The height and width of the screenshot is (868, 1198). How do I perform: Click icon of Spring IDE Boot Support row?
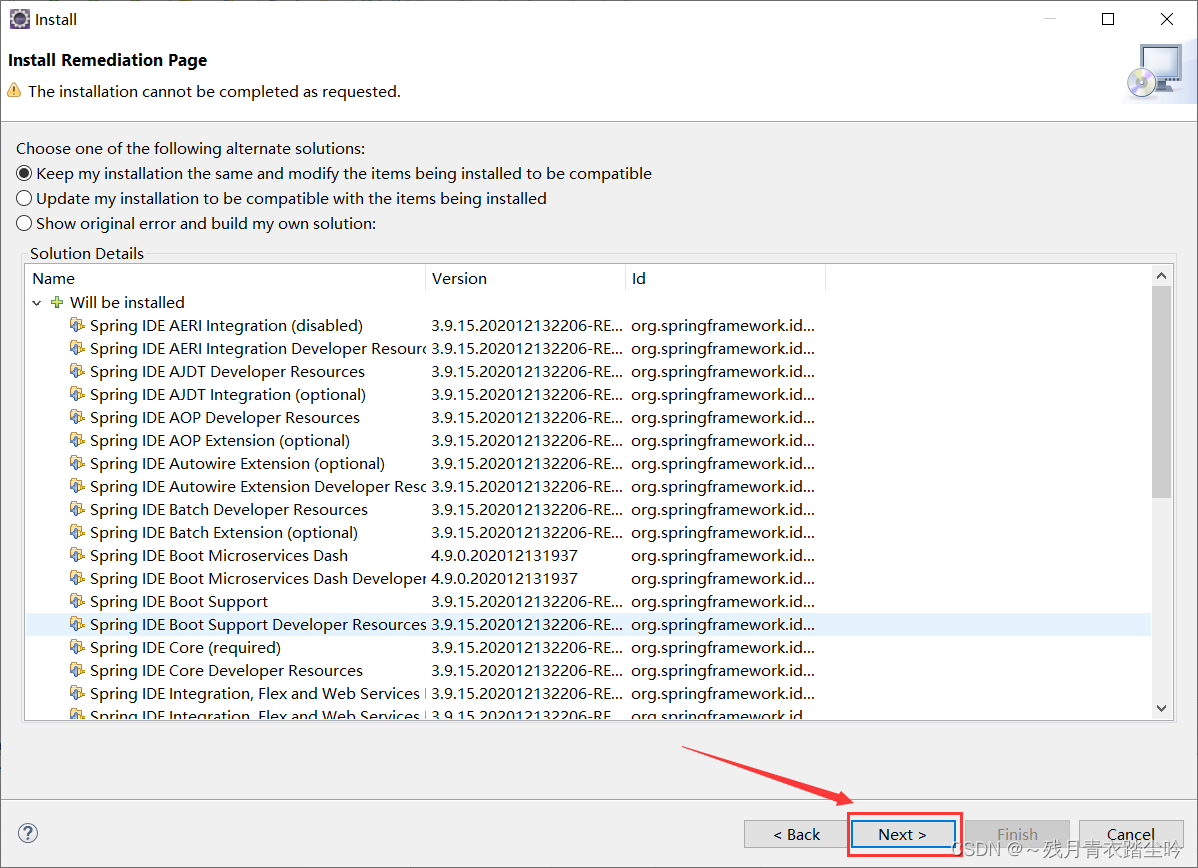(77, 601)
